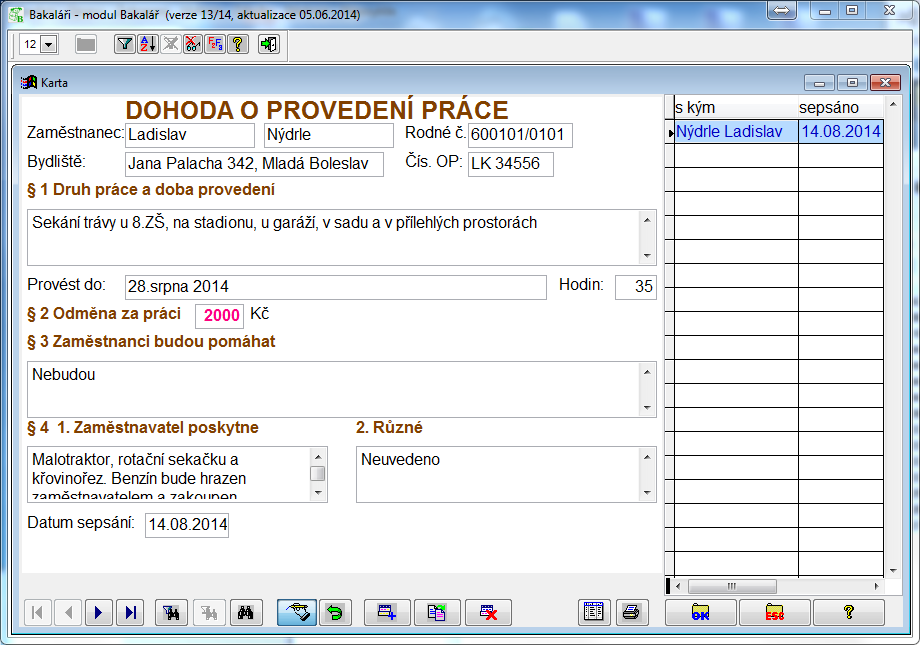Open the font size 12 dropdown
The image size is (920, 645).
[50, 44]
